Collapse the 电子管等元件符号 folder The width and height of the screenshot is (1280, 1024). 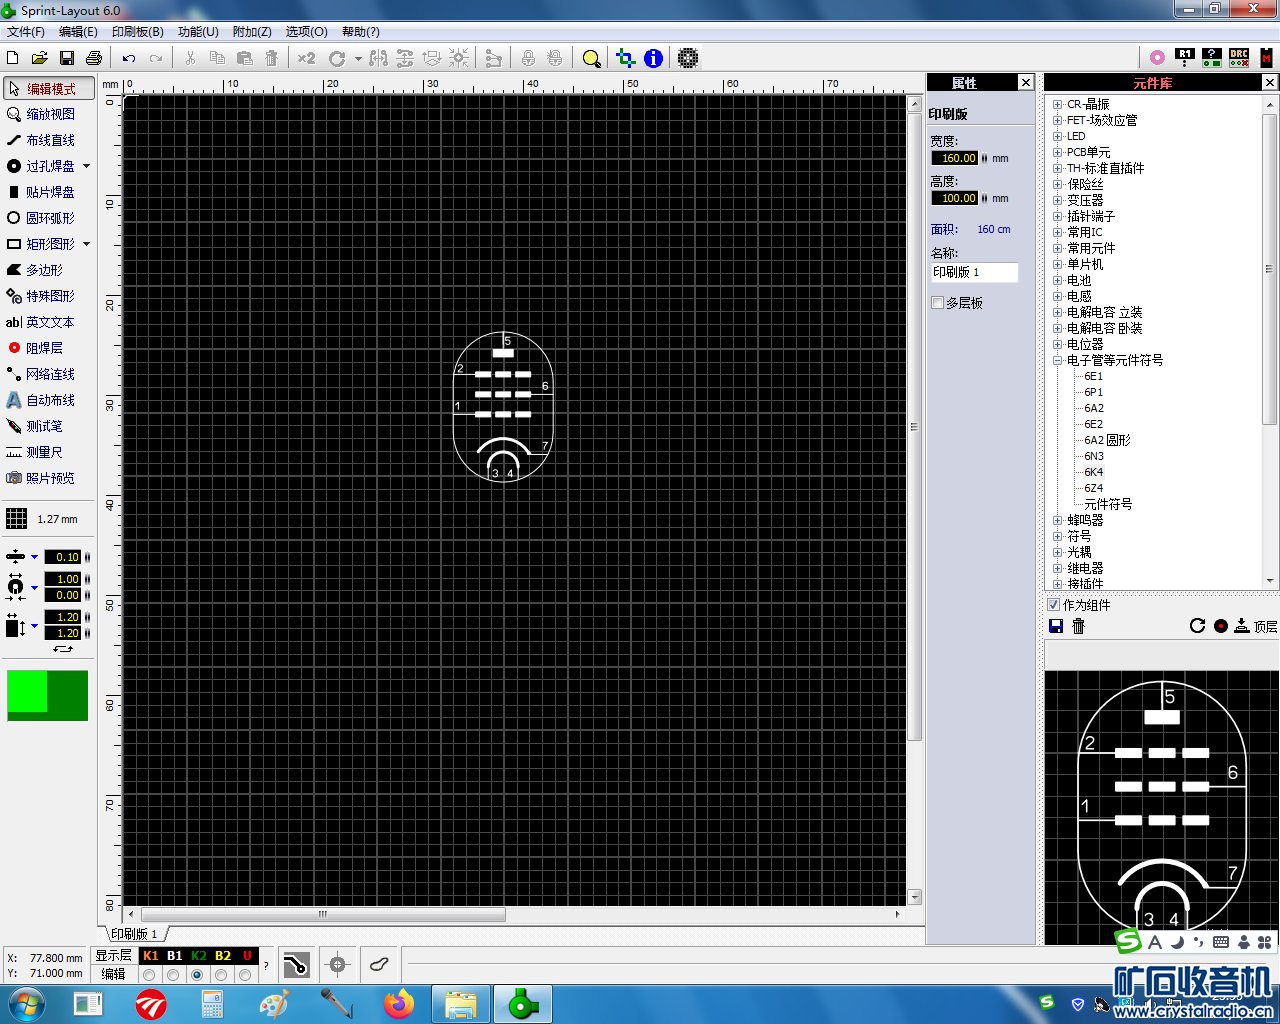[1057, 360]
